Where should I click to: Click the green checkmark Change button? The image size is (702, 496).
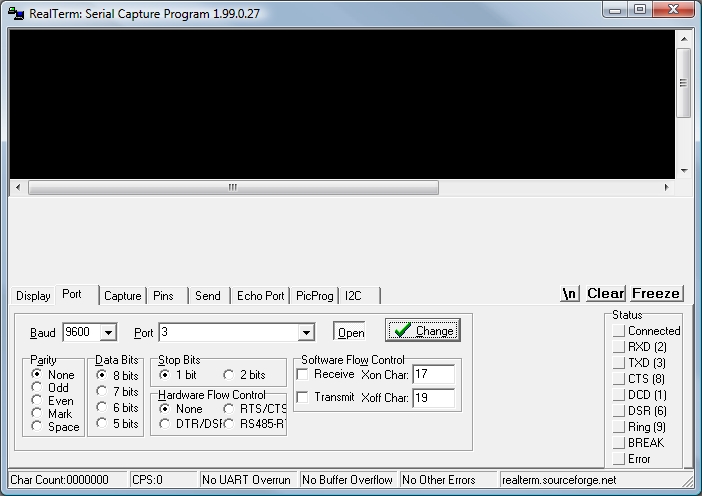(x=423, y=330)
